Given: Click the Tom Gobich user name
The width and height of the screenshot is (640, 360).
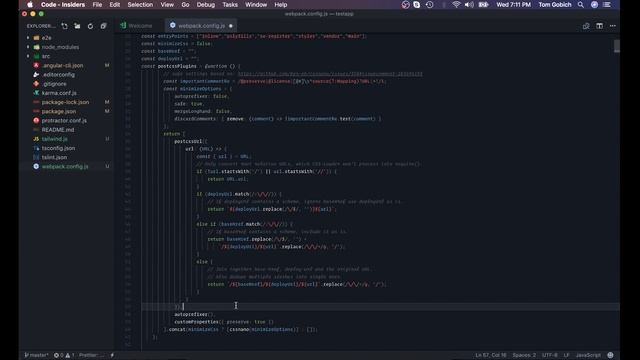Looking at the screenshot, I should tap(555, 5).
